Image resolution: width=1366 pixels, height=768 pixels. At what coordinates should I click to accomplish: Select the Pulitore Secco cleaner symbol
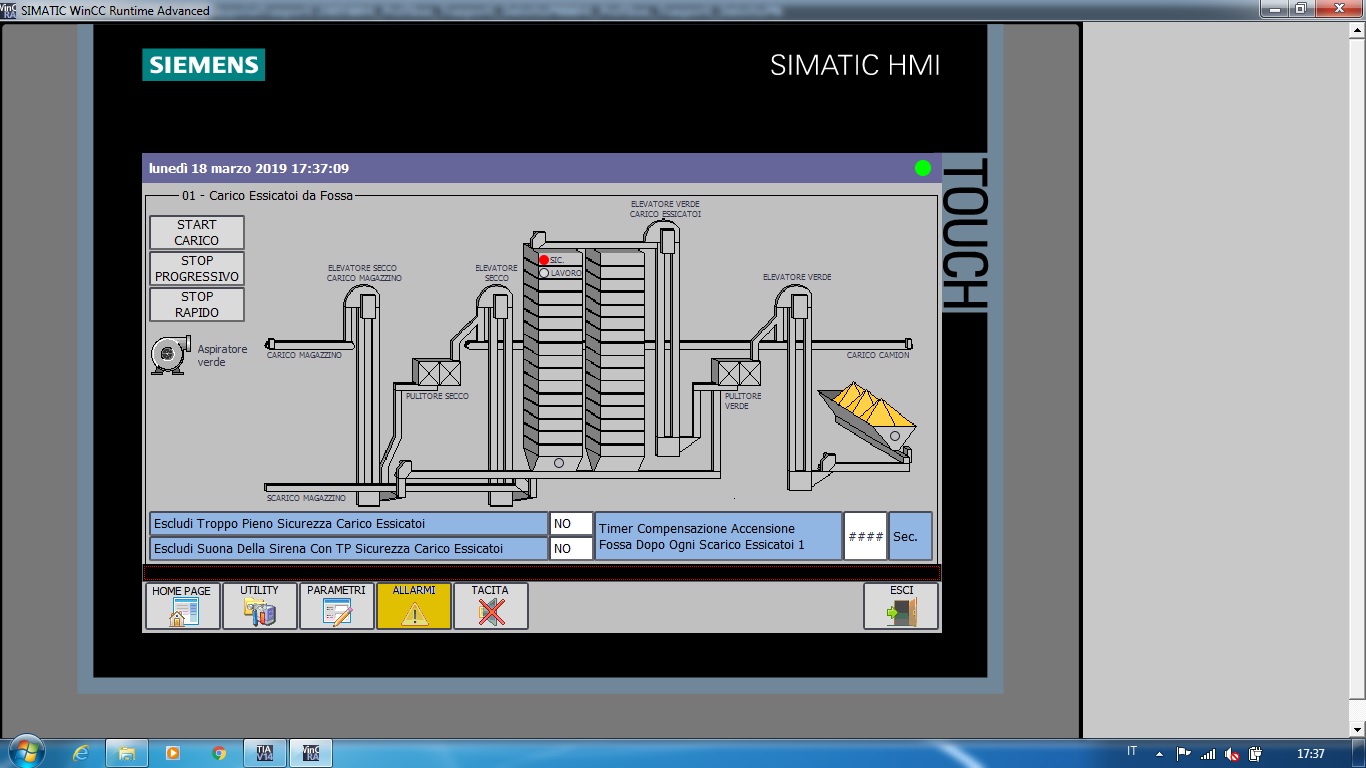[438, 373]
